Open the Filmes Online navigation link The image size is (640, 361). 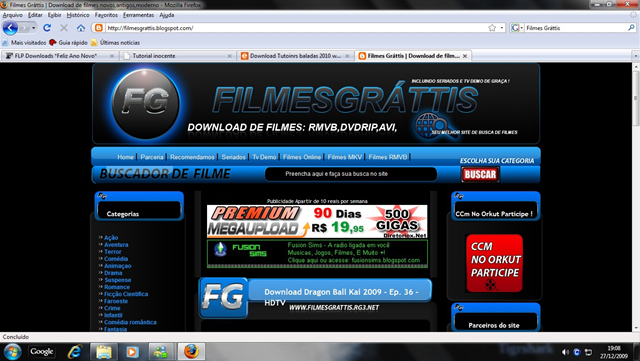click(302, 157)
